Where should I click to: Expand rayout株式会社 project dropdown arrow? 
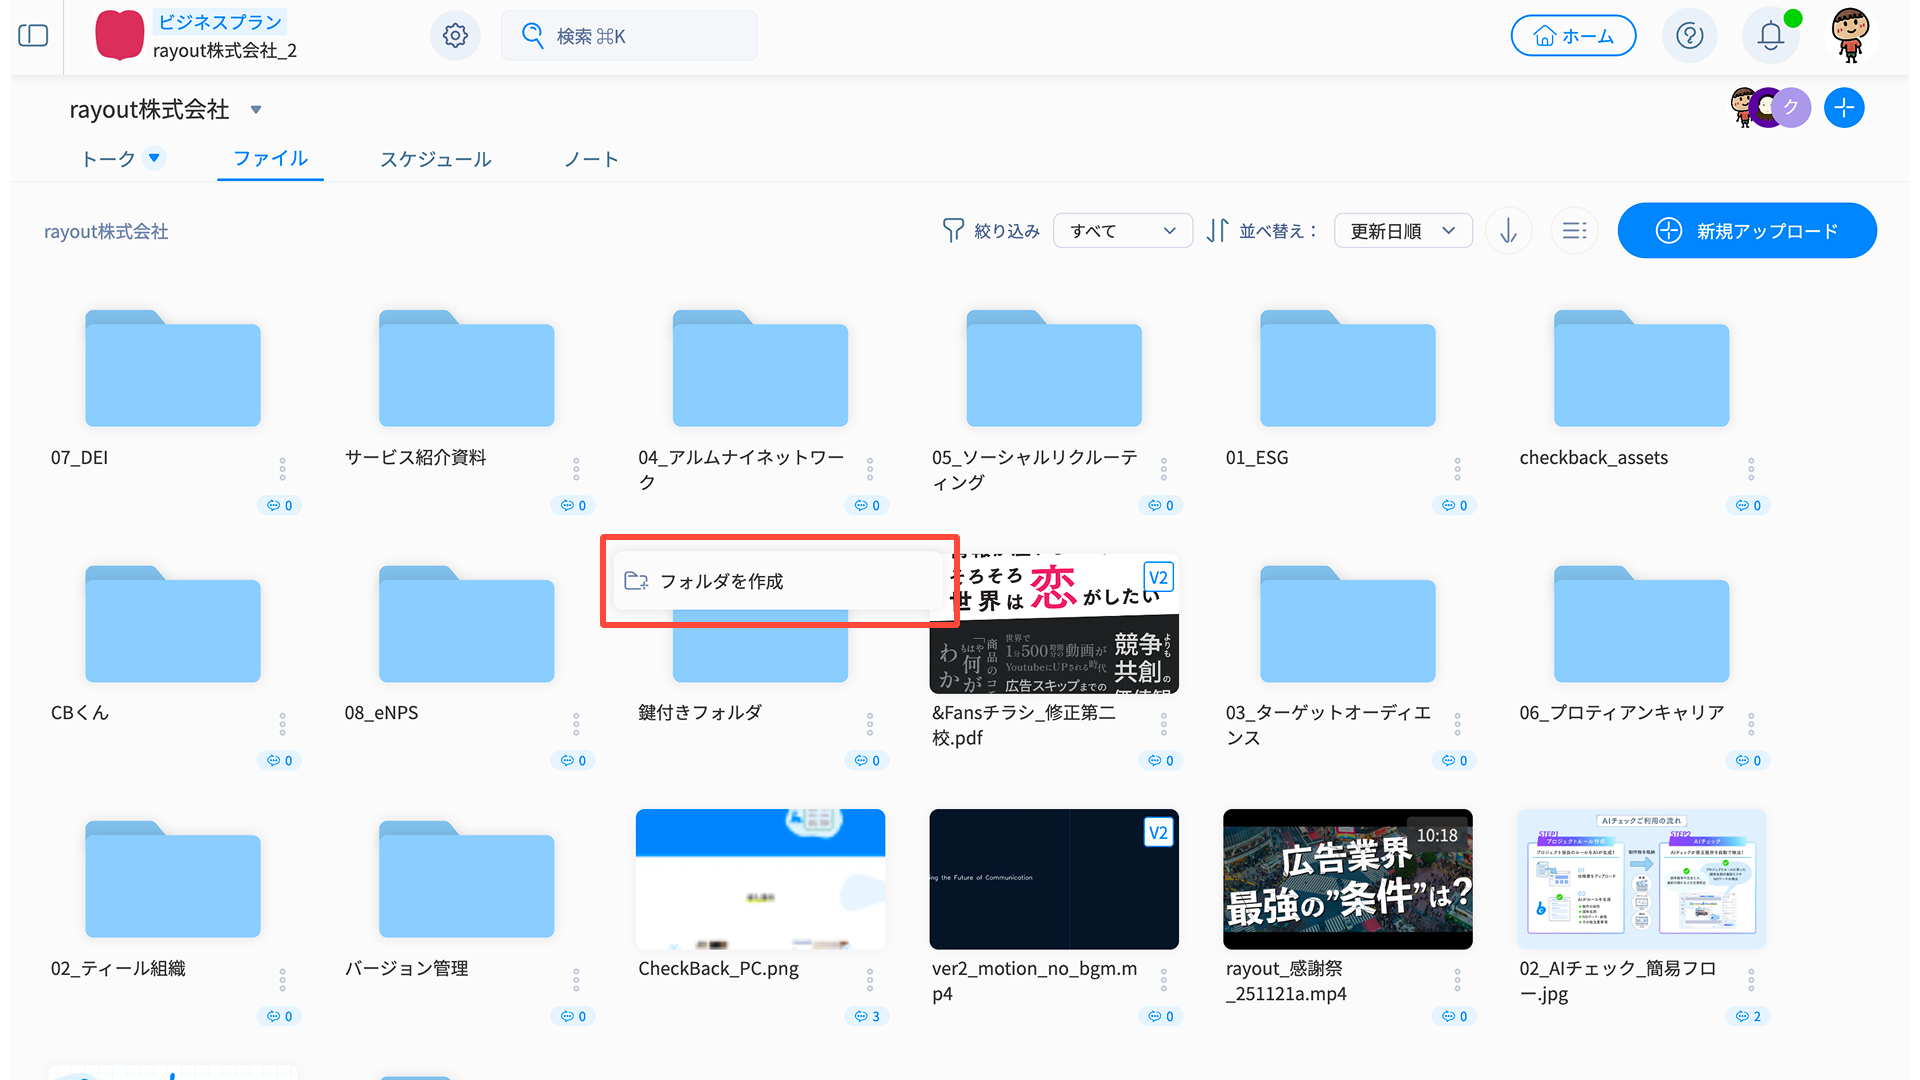coord(256,110)
